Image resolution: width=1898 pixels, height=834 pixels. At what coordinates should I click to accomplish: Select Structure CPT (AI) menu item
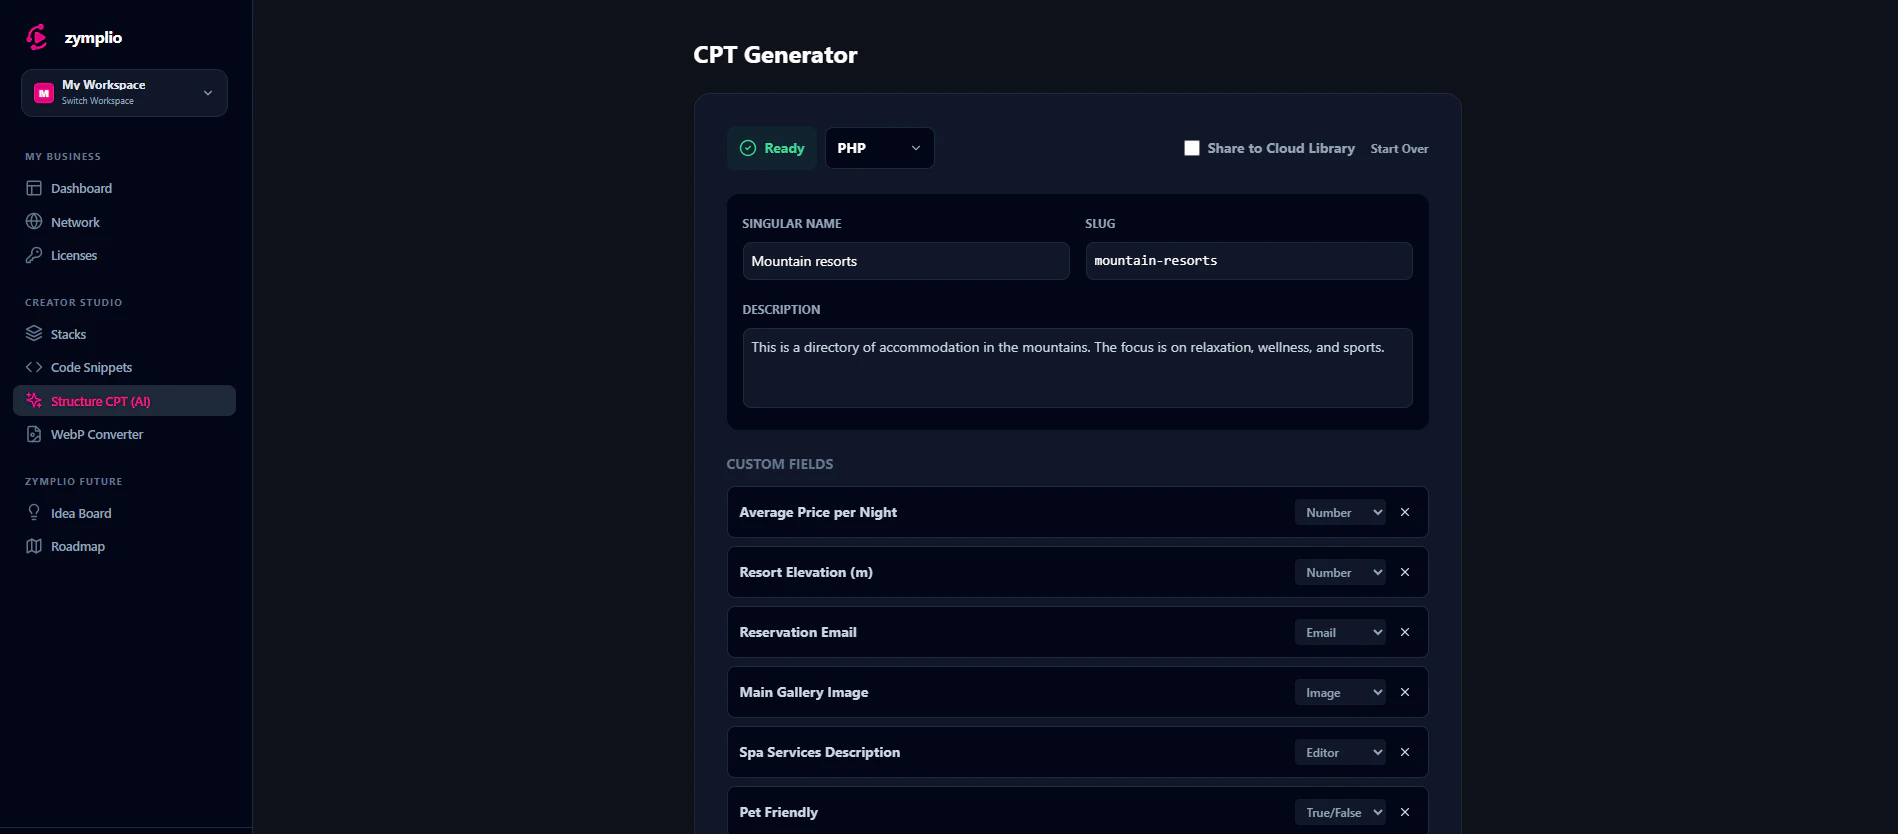[124, 401]
